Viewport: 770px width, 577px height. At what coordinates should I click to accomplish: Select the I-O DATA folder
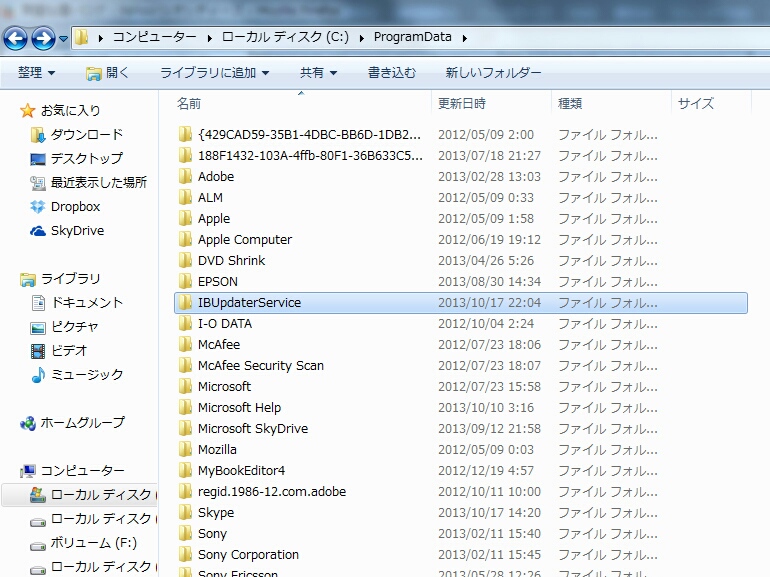coord(225,324)
